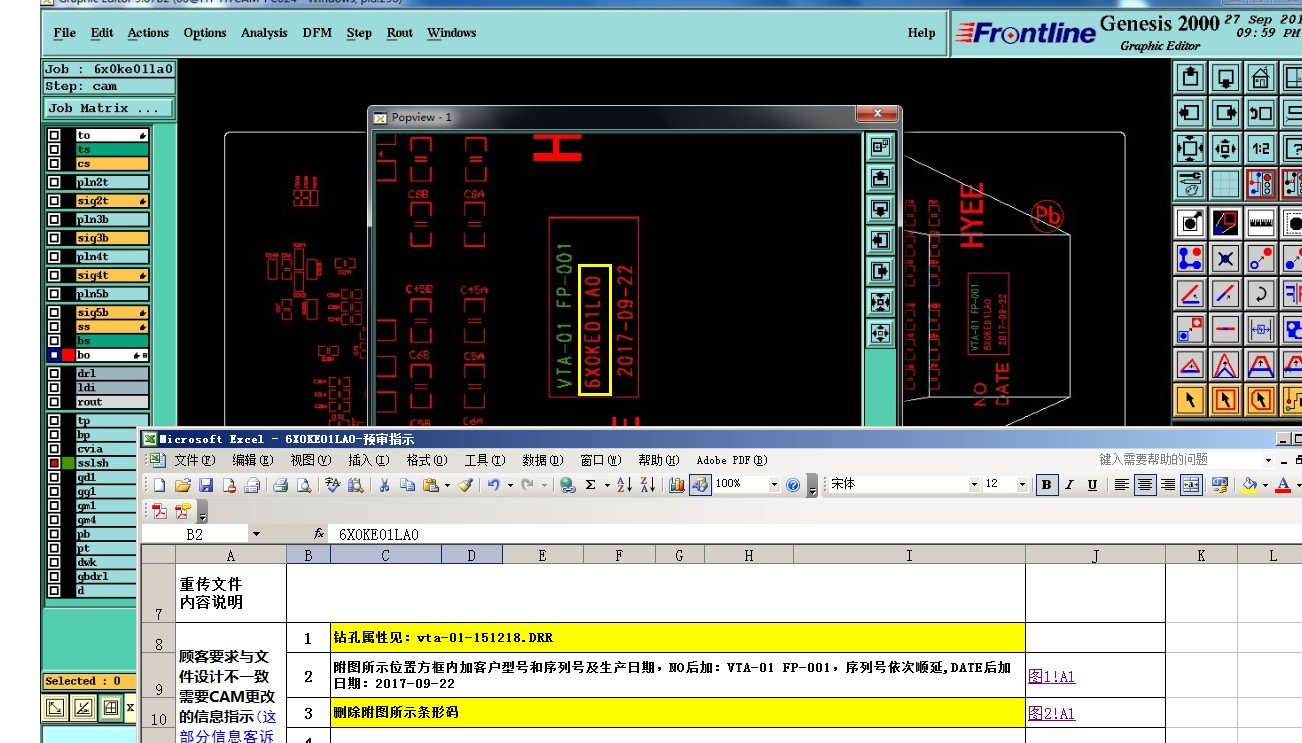Image resolution: width=1302 pixels, height=743 pixels.
Task: Open the color palette settings icon
Action: (x=1190, y=184)
